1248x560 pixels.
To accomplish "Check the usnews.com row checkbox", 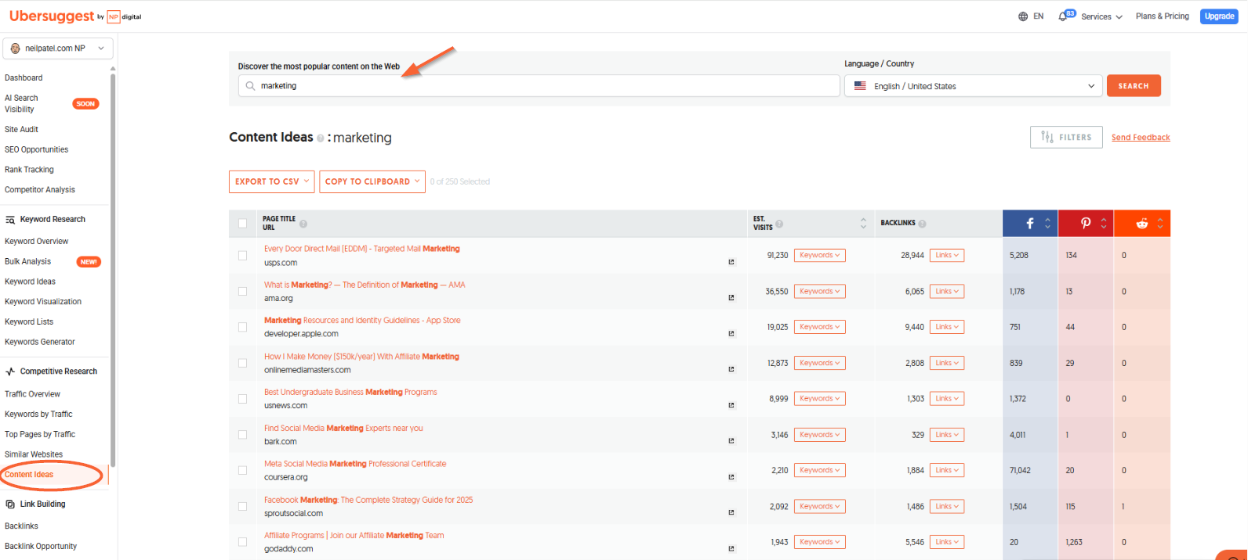I will (x=242, y=399).
